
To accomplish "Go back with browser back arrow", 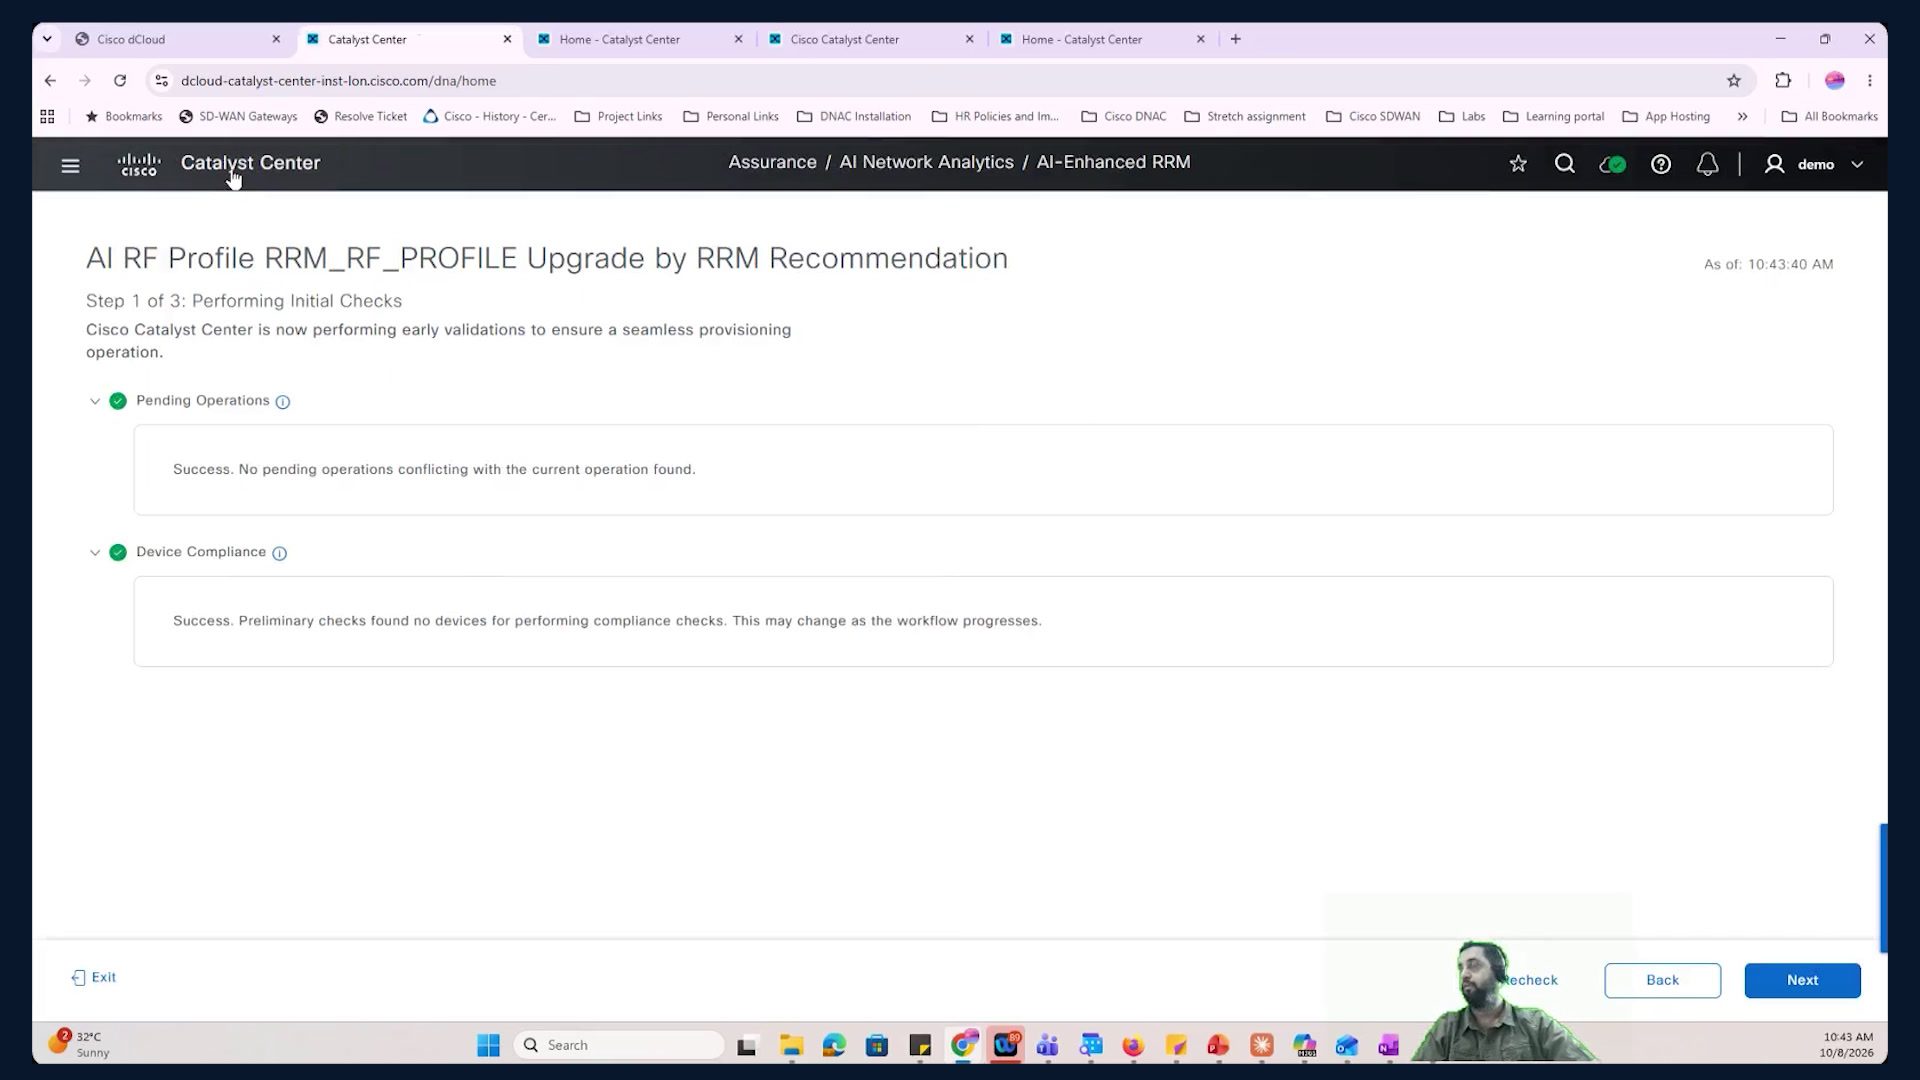I will point(50,81).
